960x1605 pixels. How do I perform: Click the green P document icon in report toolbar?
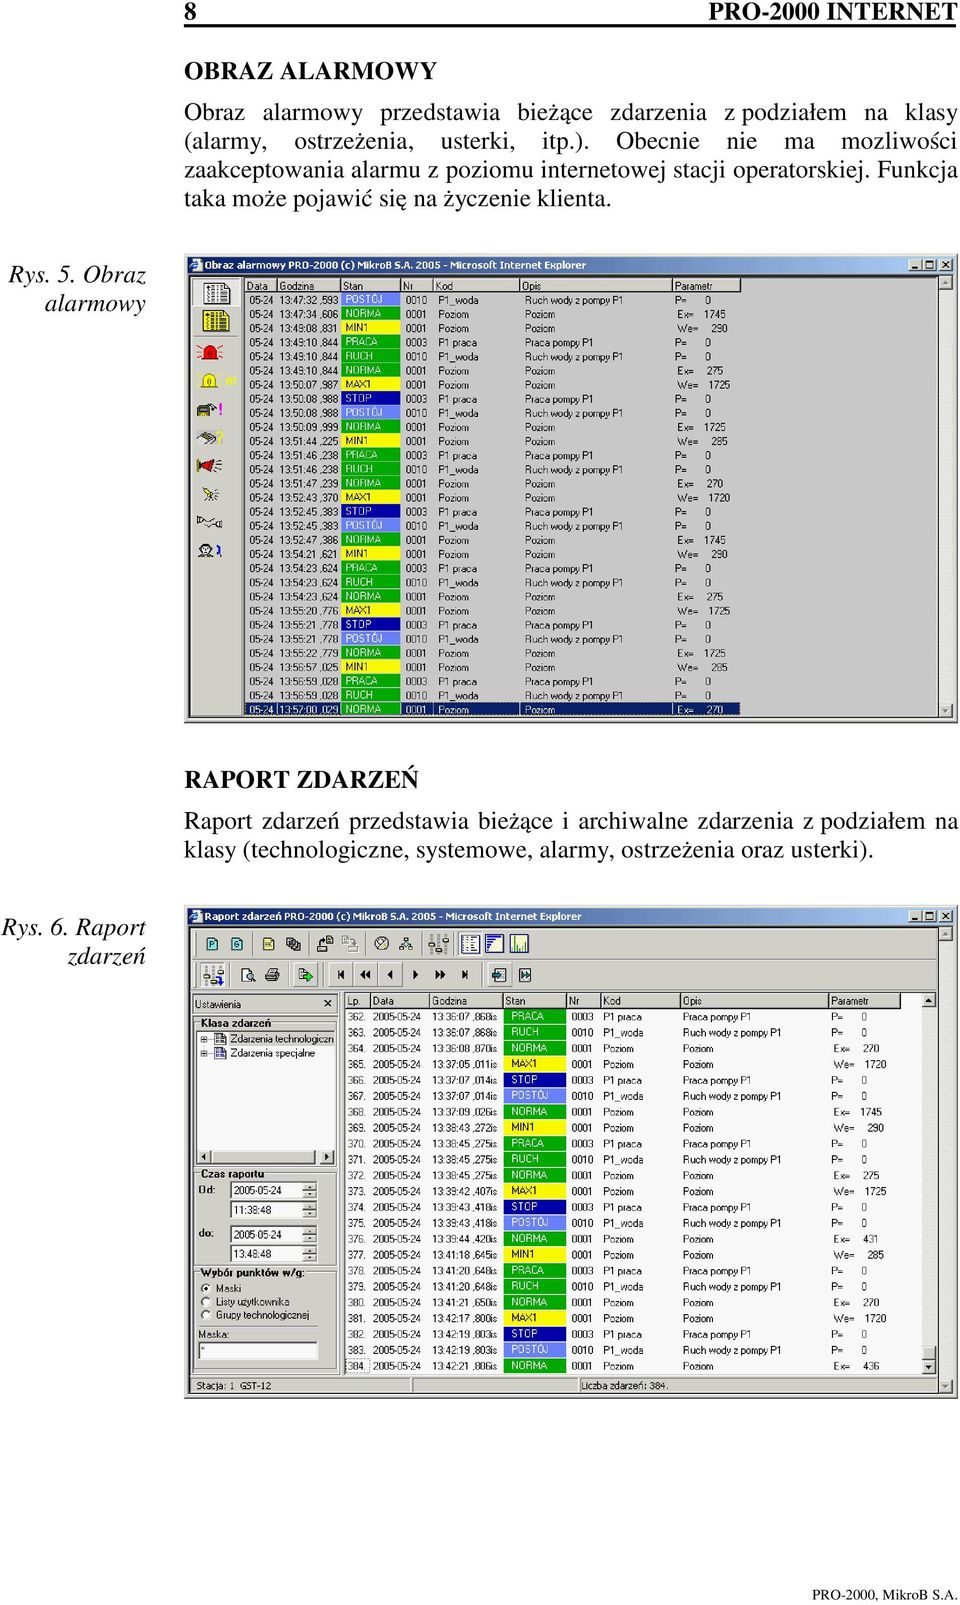[x=212, y=943]
